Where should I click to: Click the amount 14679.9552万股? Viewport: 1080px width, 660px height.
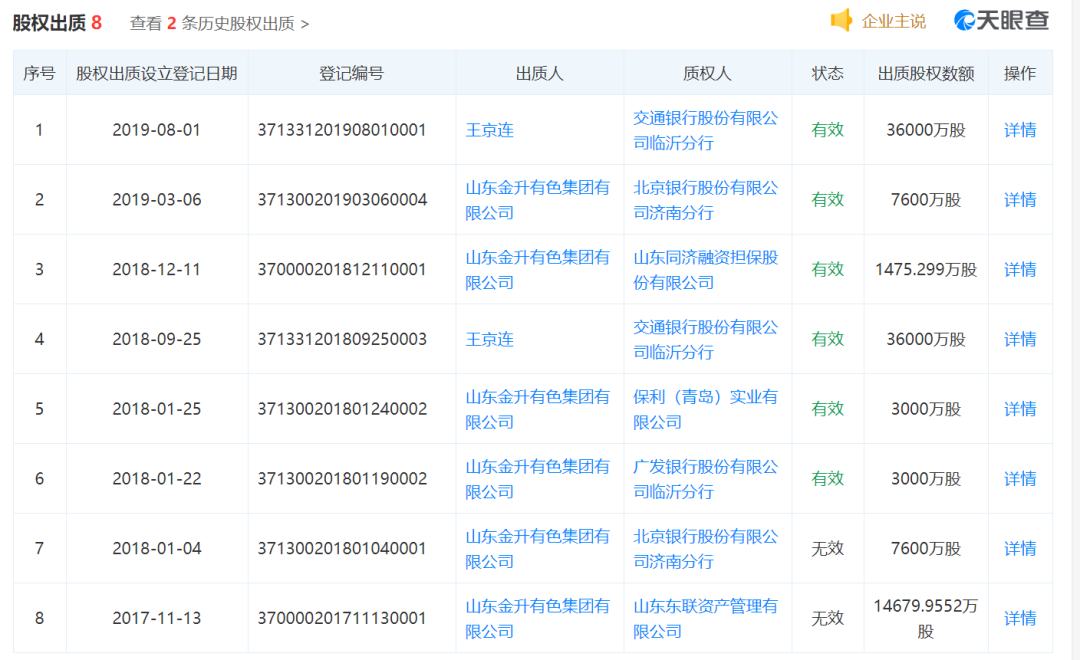point(926,618)
